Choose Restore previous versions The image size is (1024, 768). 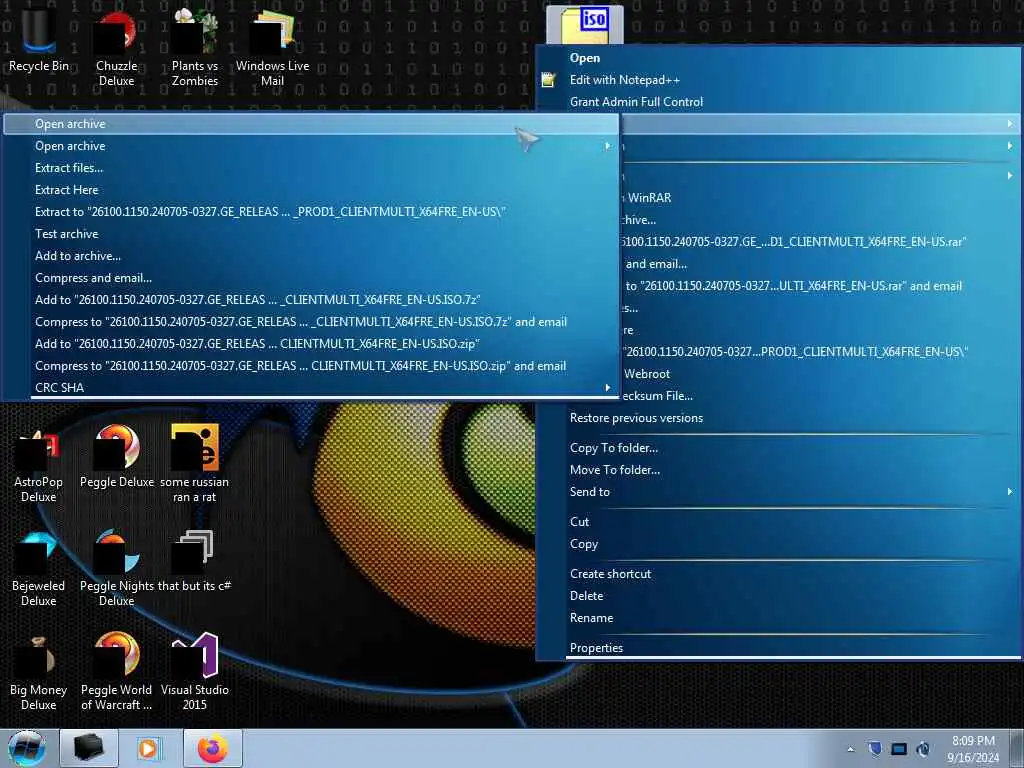click(778, 417)
